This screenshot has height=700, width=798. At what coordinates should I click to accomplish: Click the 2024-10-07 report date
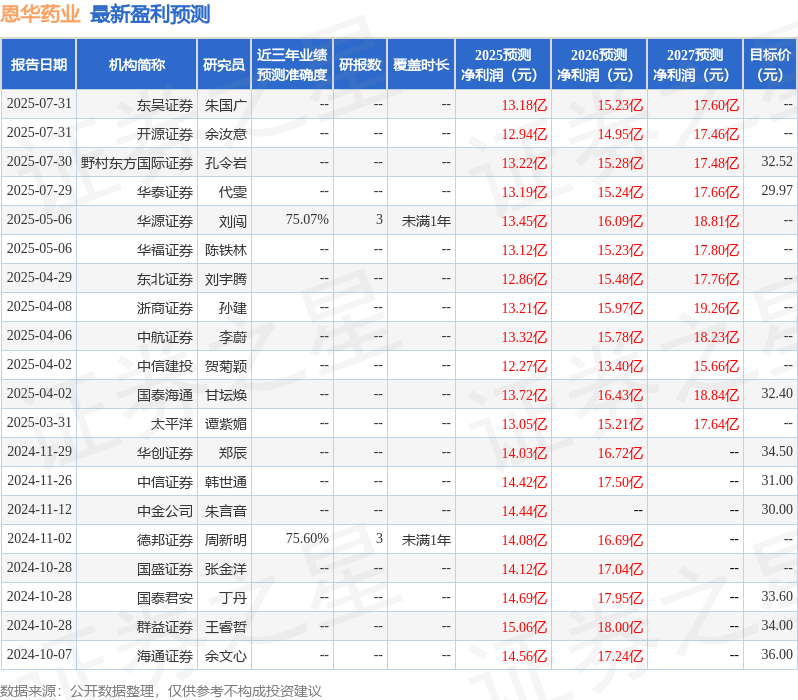click(39, 655)
